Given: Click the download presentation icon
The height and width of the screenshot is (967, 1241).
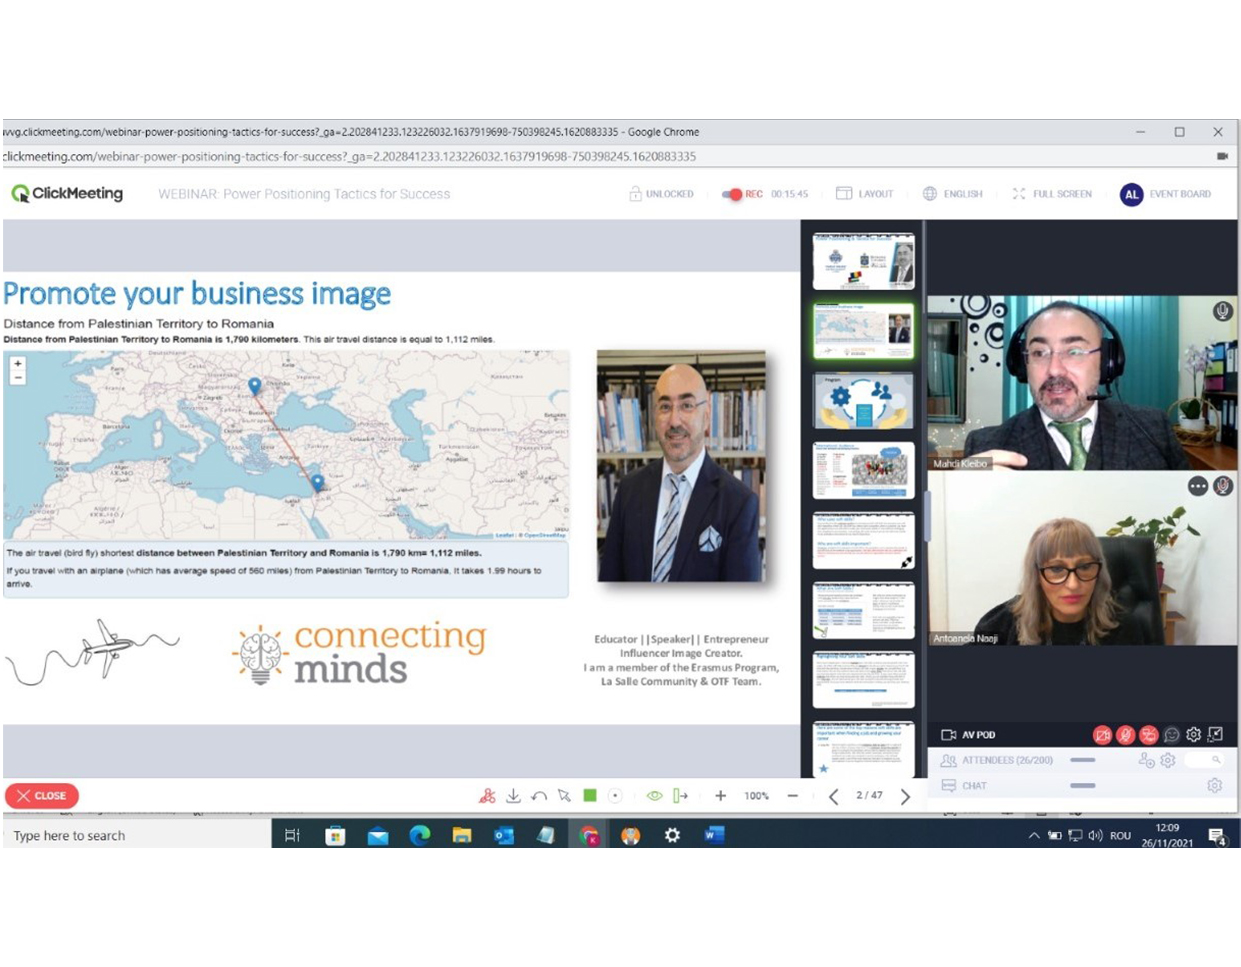Looking at the screenshot, I should tap(513, 796).
